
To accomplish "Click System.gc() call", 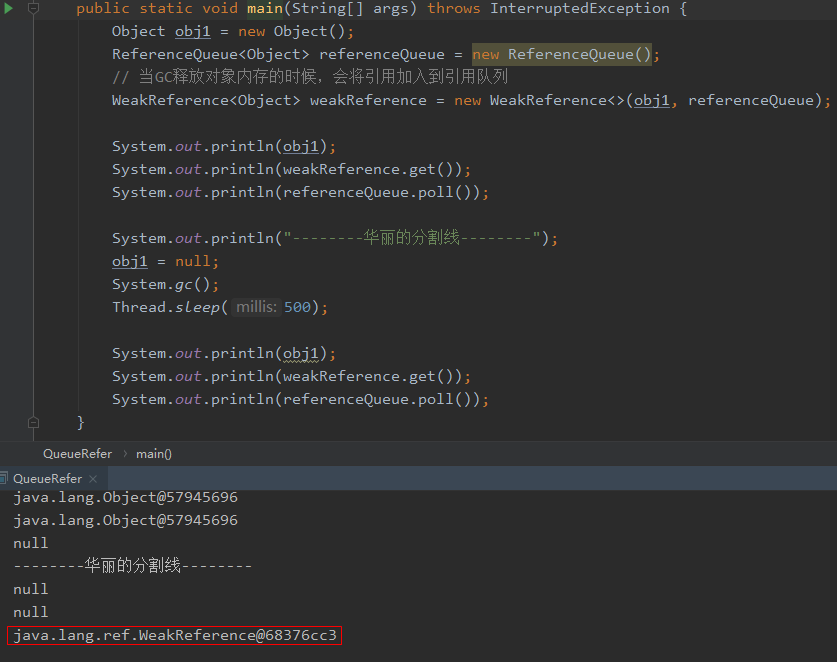I will 165,285.
